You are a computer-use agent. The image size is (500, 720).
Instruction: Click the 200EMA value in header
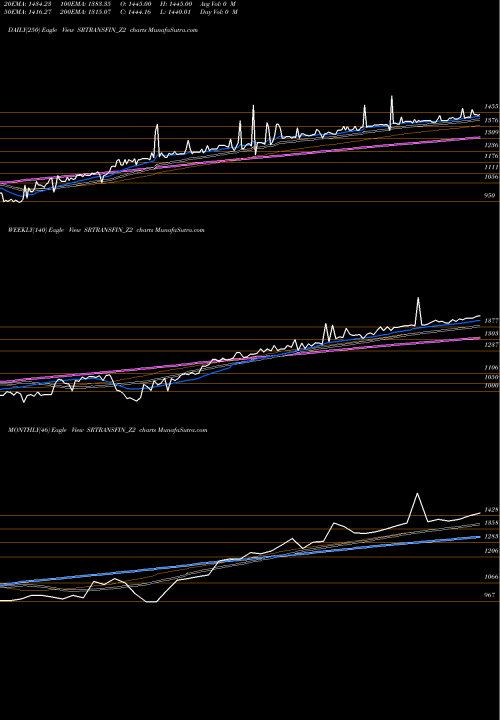pos(85,12)
